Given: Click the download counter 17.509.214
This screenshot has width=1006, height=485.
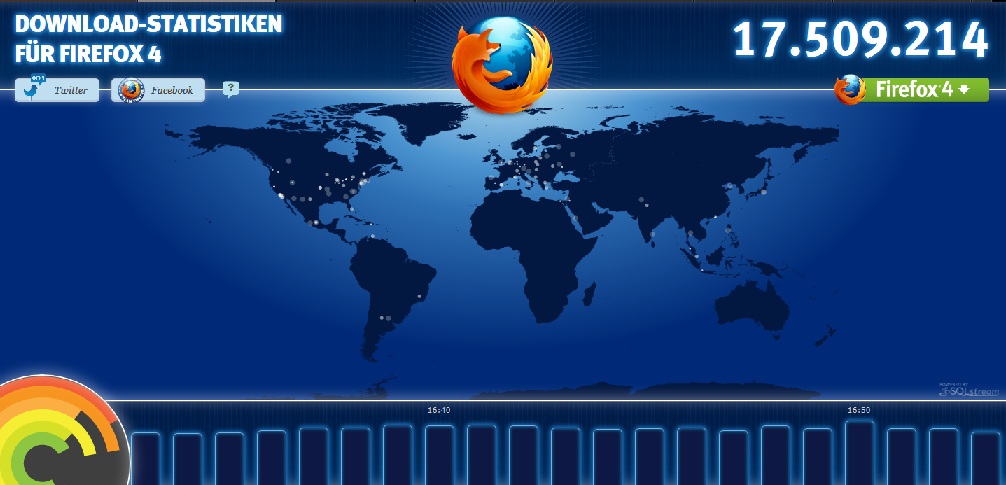Looking at the screenshot, I should [860, 39].
